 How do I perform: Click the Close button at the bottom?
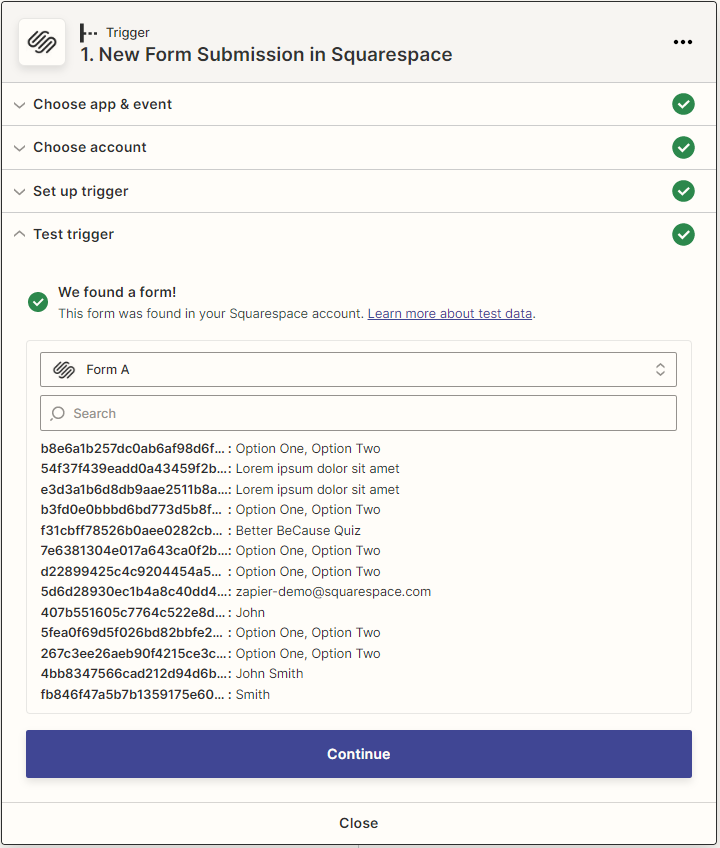[x=359, y=823]
